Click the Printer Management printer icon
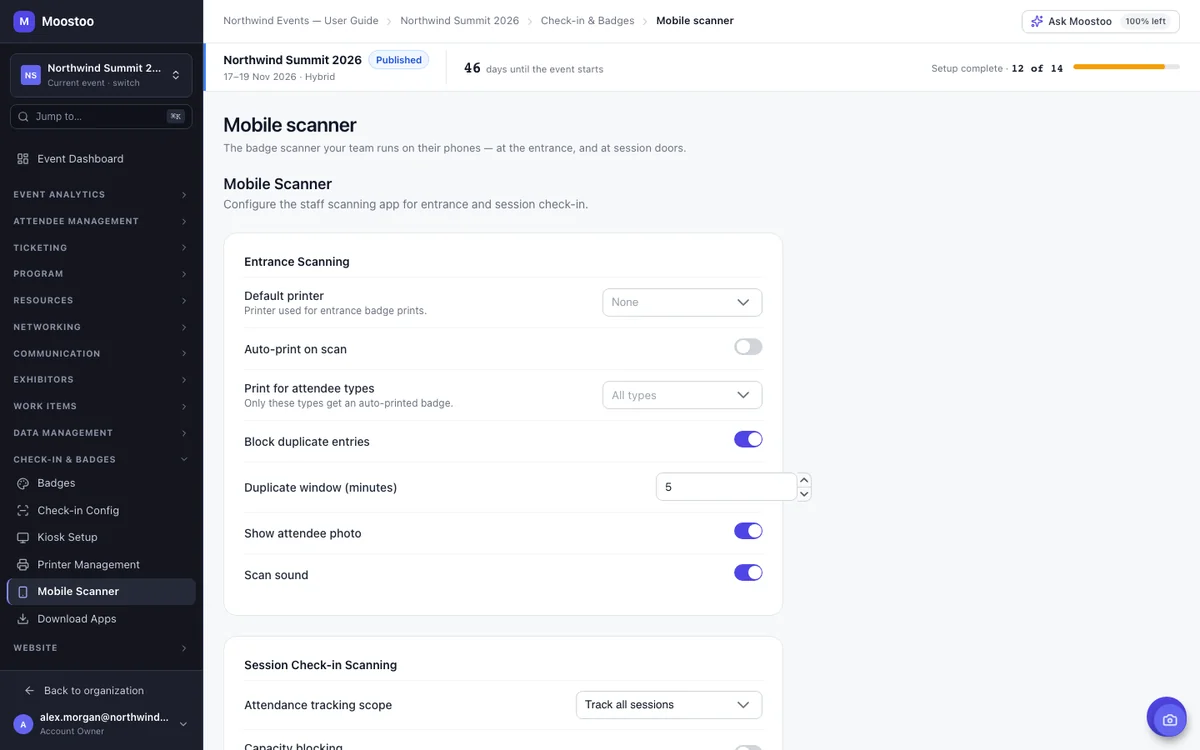 [23, 564]
